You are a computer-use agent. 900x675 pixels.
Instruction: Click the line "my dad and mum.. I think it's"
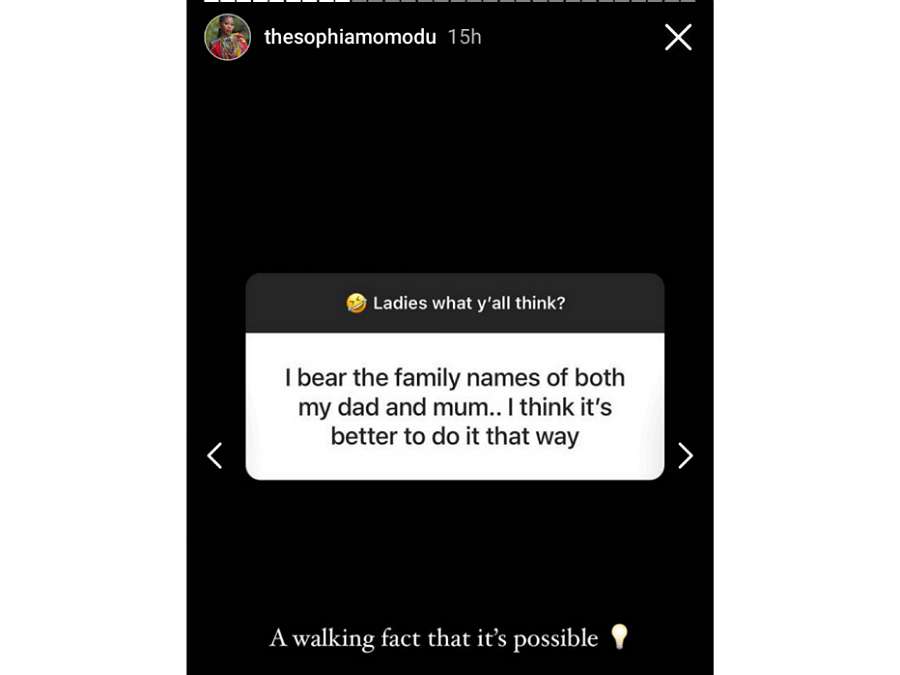455,407
